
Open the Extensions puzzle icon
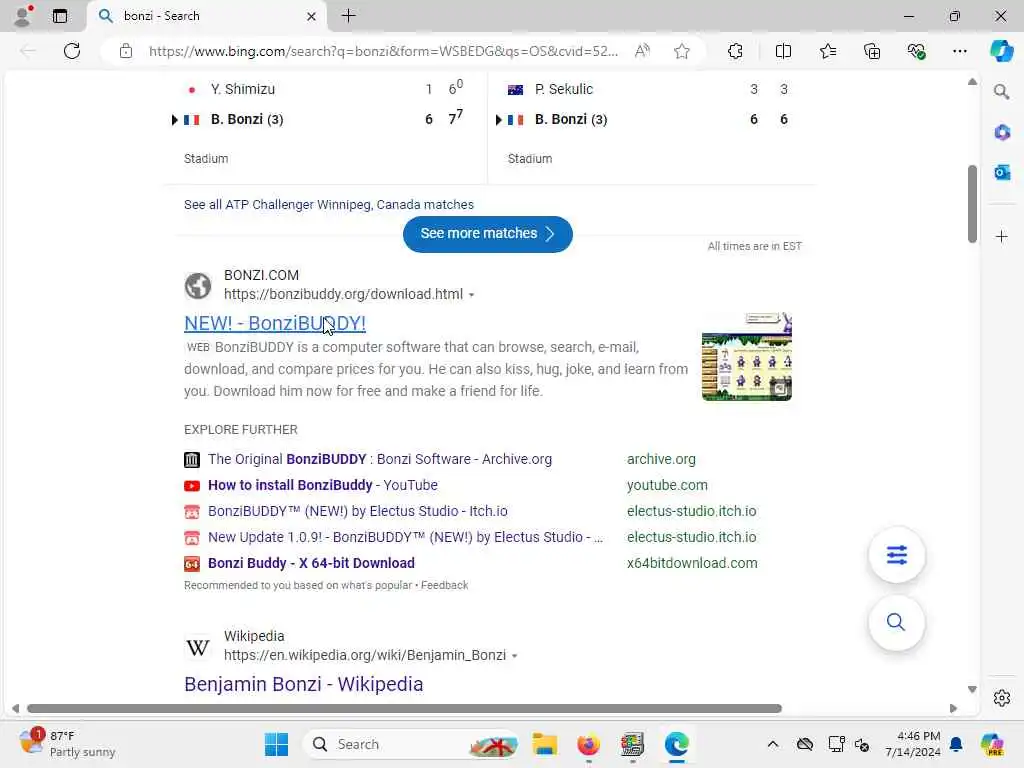tap(735, 51)
